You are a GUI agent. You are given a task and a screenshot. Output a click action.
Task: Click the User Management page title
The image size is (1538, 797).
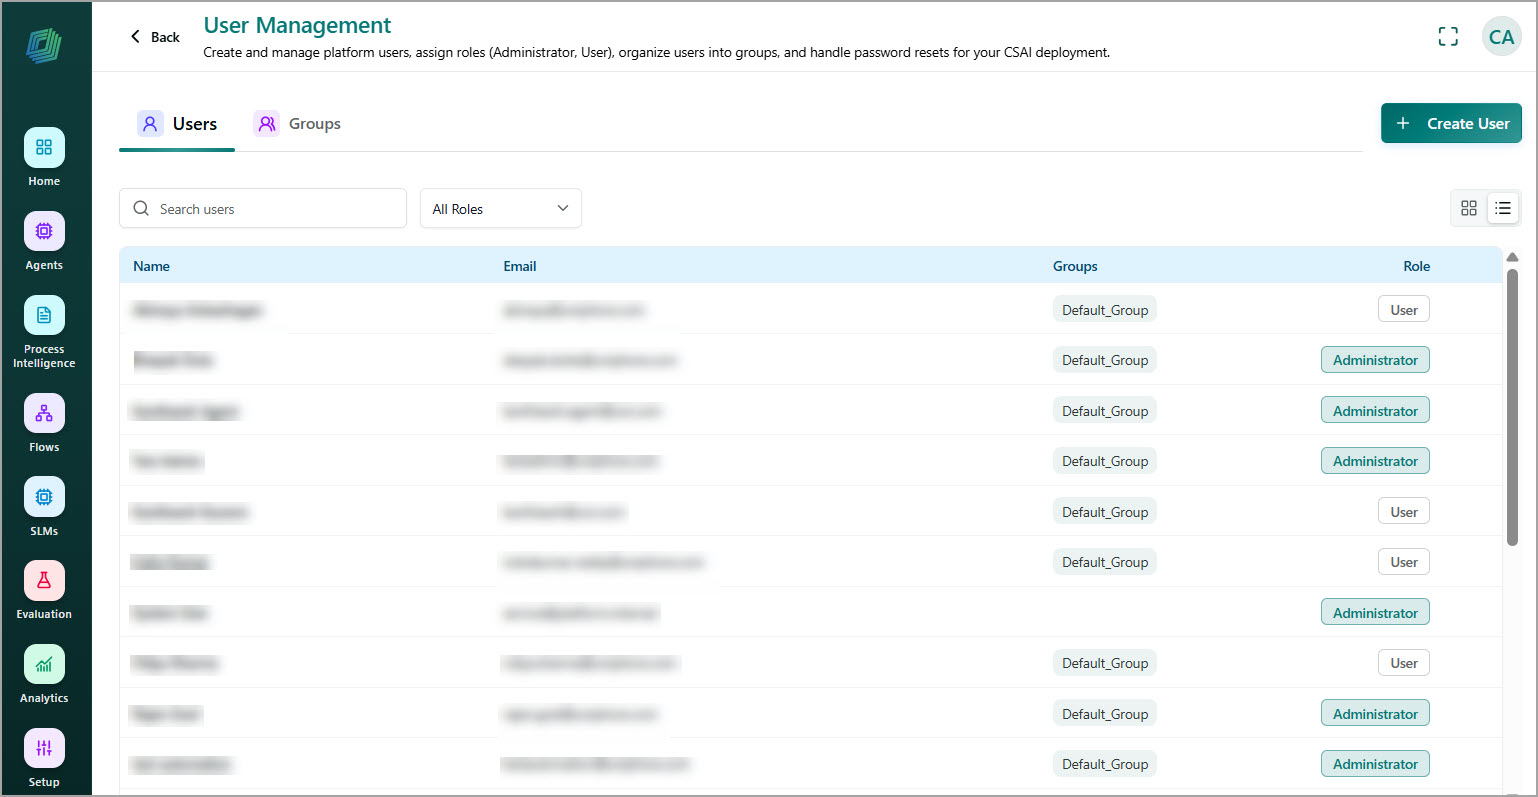pos(297,25)
